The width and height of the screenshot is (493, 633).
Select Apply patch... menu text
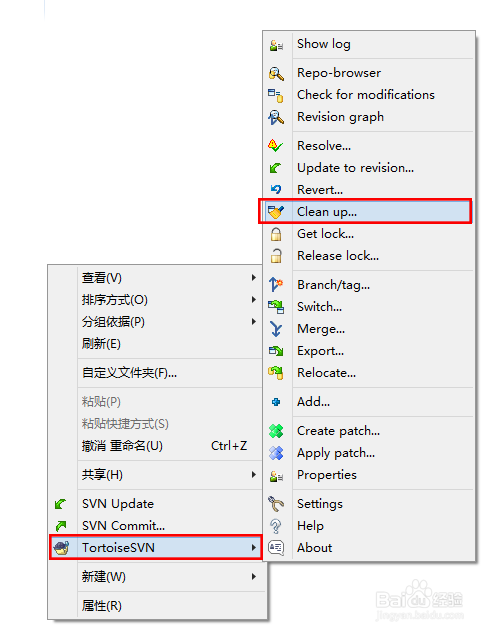[x=336, y=453]
